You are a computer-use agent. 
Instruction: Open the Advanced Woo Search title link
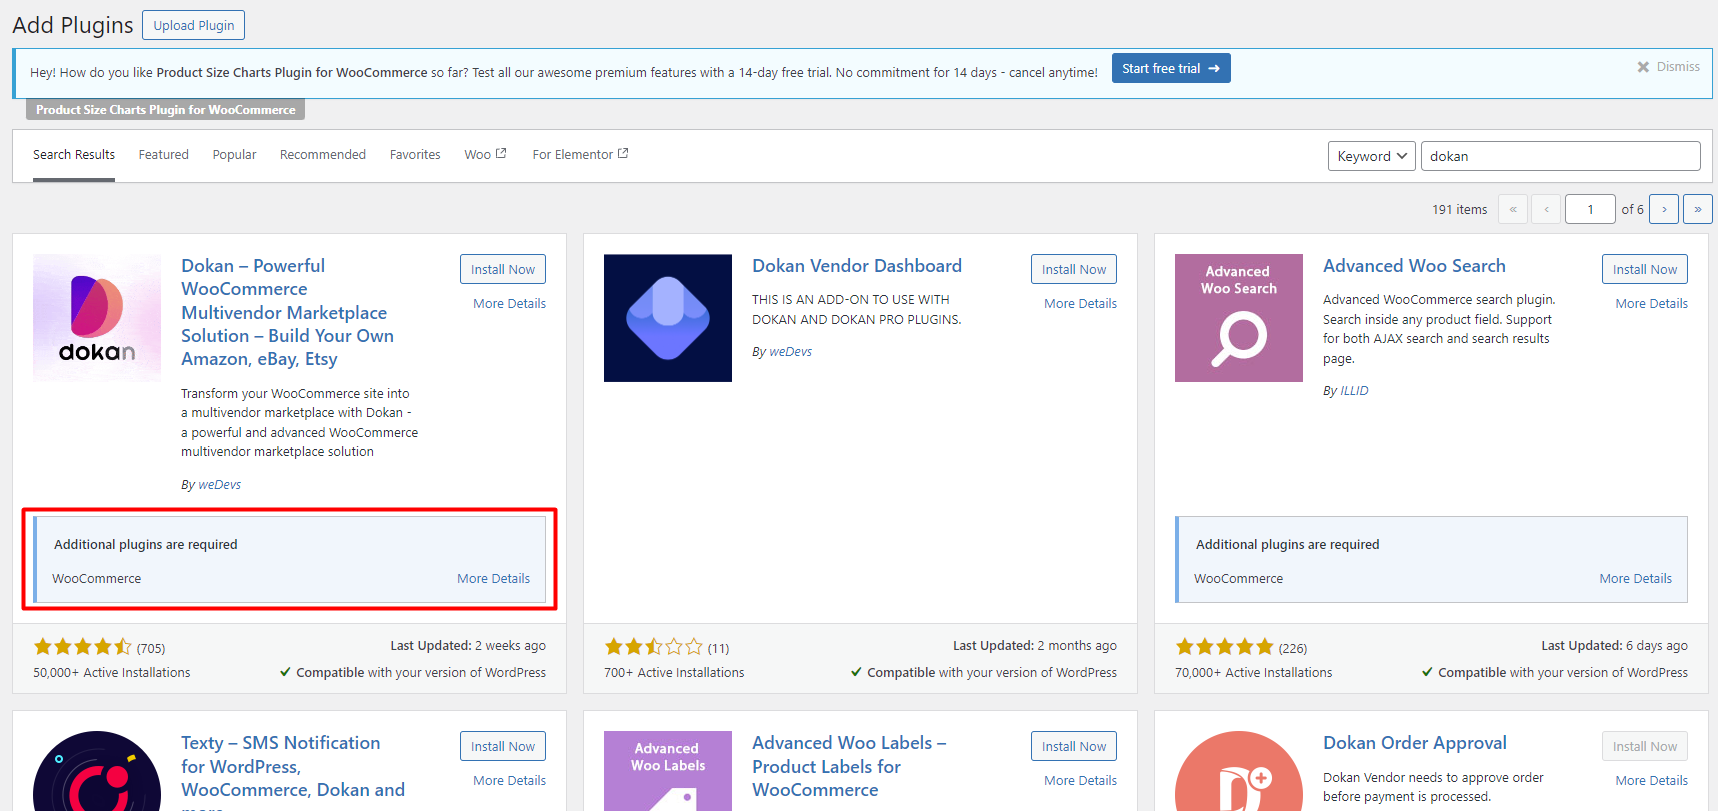[x=1414, y=266]
